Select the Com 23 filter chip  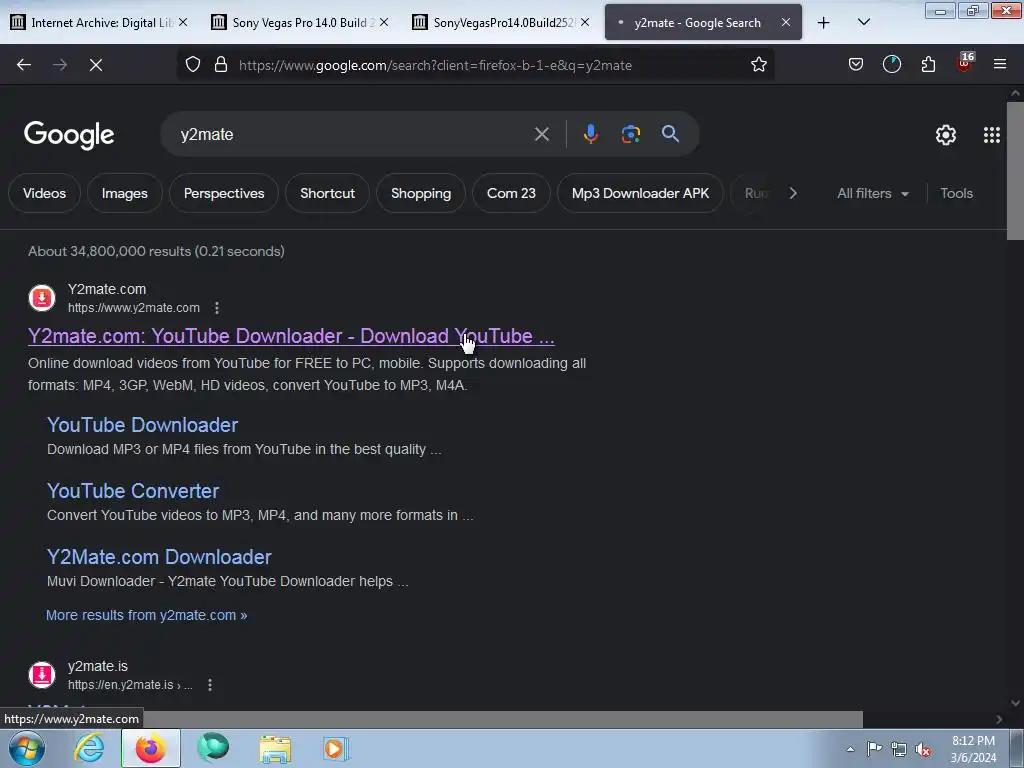511,193
